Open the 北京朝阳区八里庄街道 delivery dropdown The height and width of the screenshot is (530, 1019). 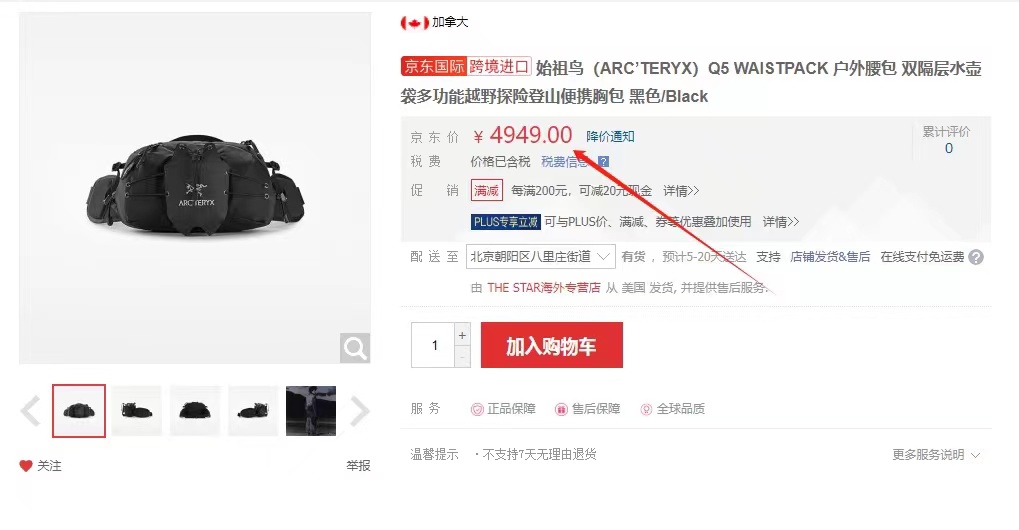tap(540, 257)
